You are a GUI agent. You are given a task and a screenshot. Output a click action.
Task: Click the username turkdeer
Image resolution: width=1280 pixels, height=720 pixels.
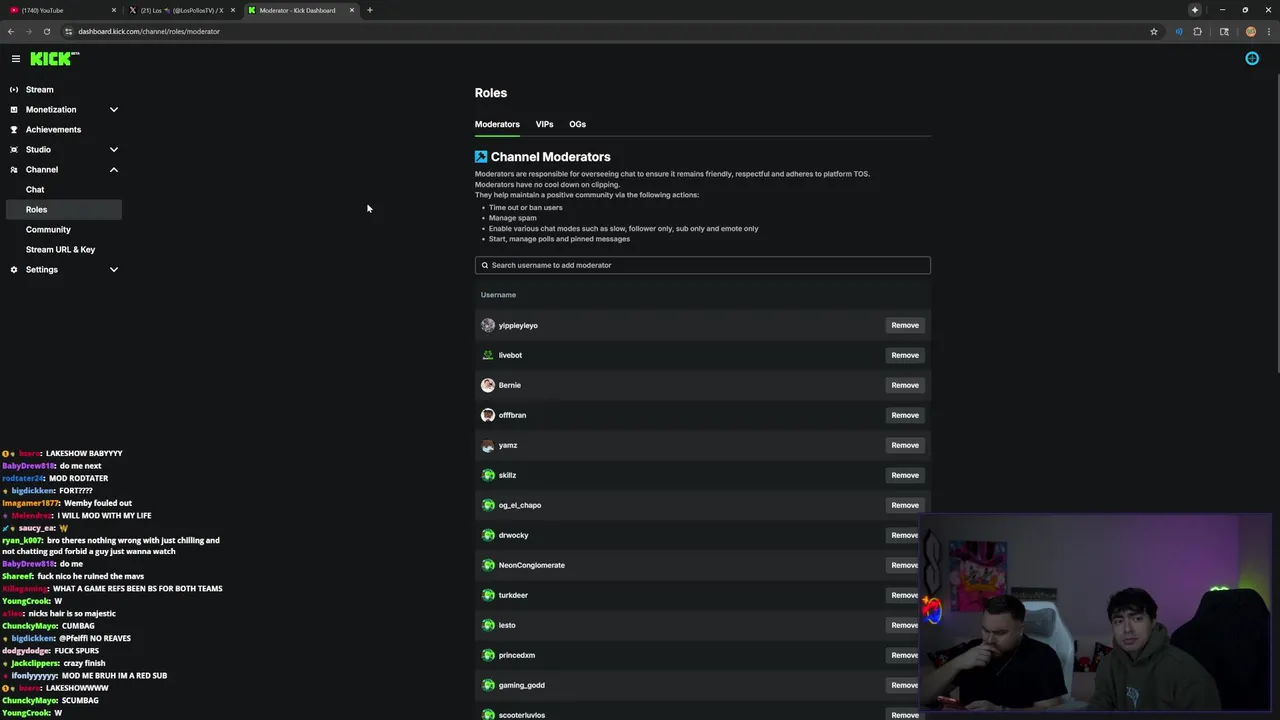(x=513, y=595)
